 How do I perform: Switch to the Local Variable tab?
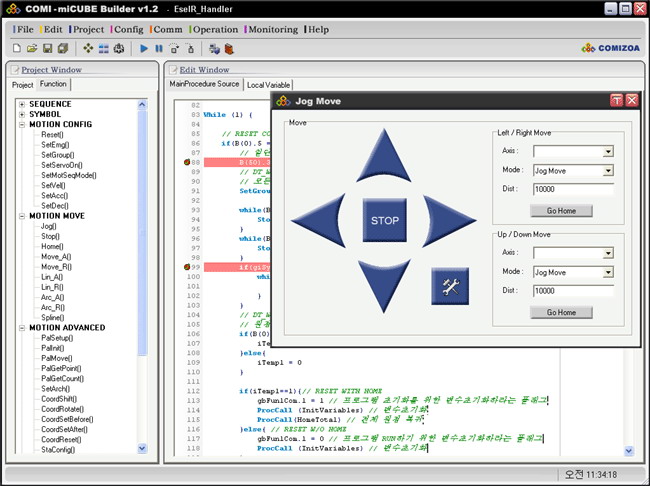click(x=269, y=85)
